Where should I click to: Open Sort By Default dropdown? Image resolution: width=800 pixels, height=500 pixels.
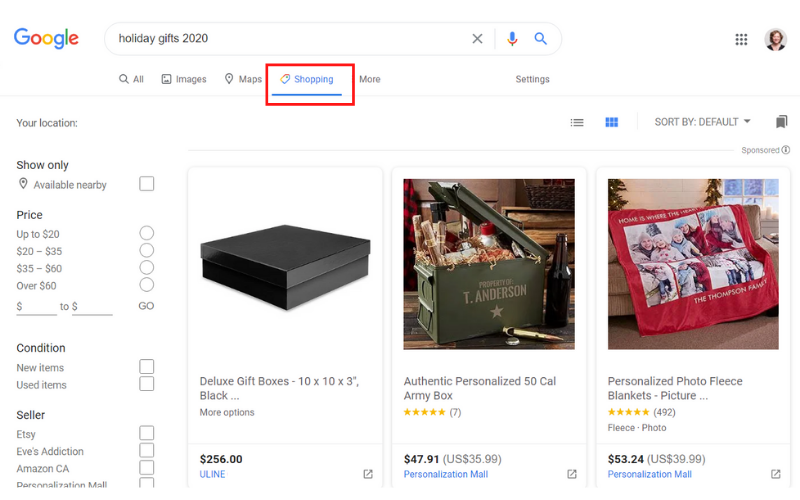click(x=702, y=122)
